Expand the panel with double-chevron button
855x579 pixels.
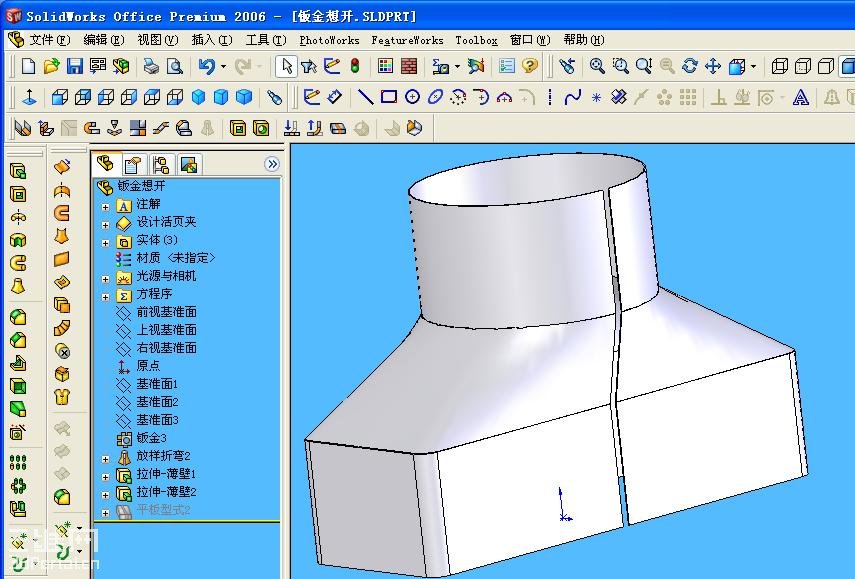click(272, 164)
